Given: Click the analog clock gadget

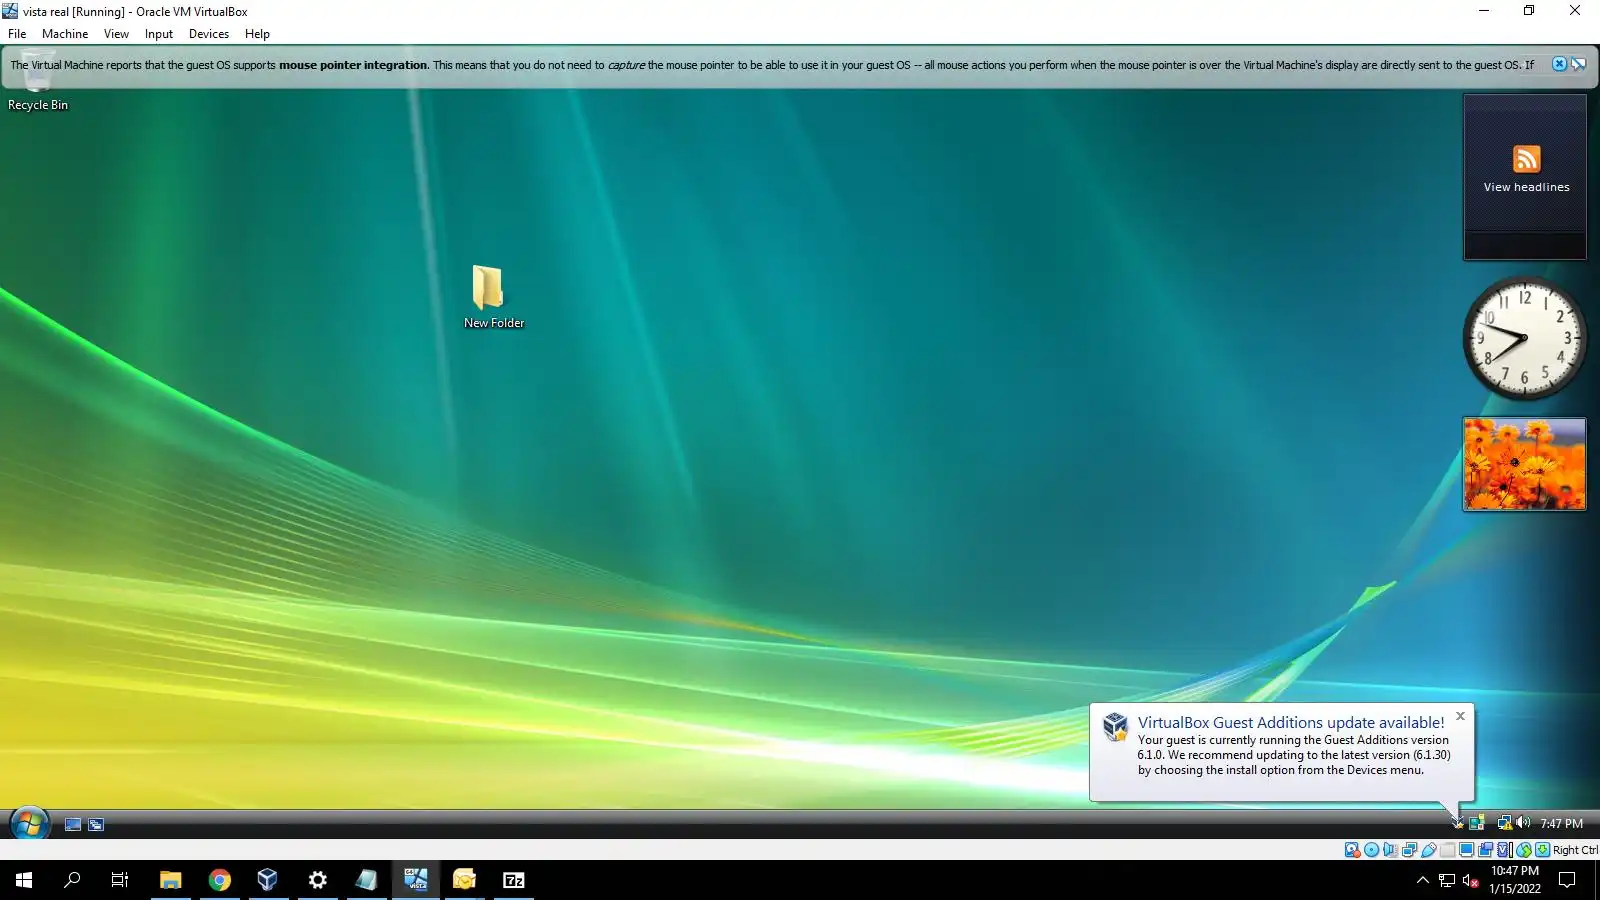Looking at the screenshot, I should pos(1524,339).
